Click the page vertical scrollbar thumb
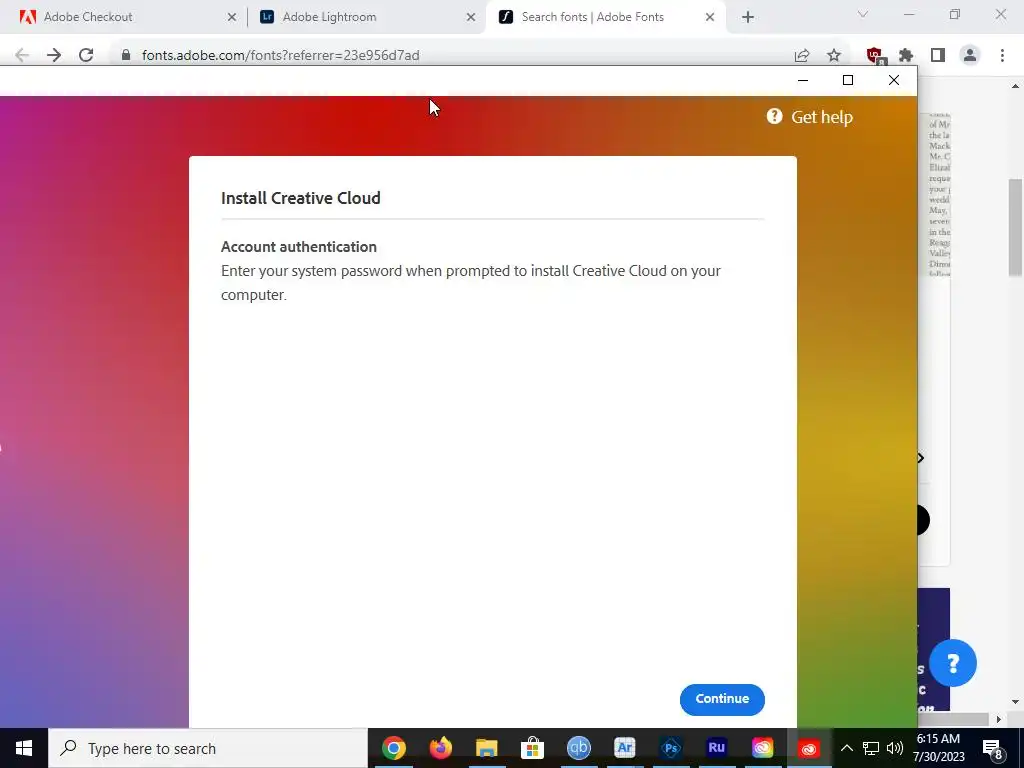This screenshot has width=1024, height=768. pos(1016,227)
